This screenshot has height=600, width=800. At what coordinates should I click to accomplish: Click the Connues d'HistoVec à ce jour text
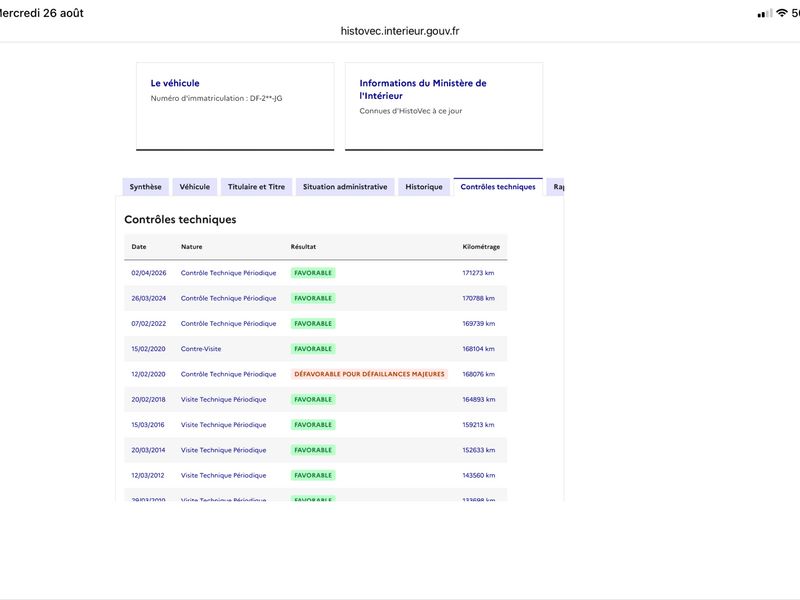click(411, 111)
